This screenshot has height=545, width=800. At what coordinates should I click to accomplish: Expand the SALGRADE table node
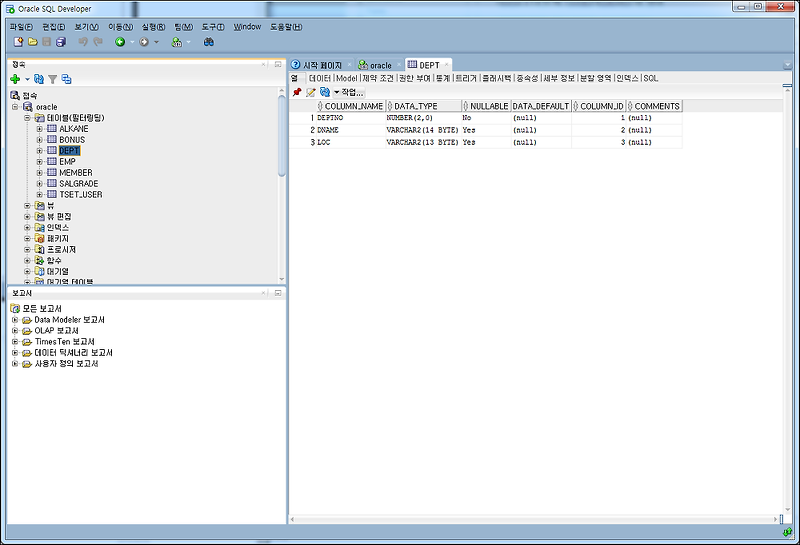(x=39, y=184)
